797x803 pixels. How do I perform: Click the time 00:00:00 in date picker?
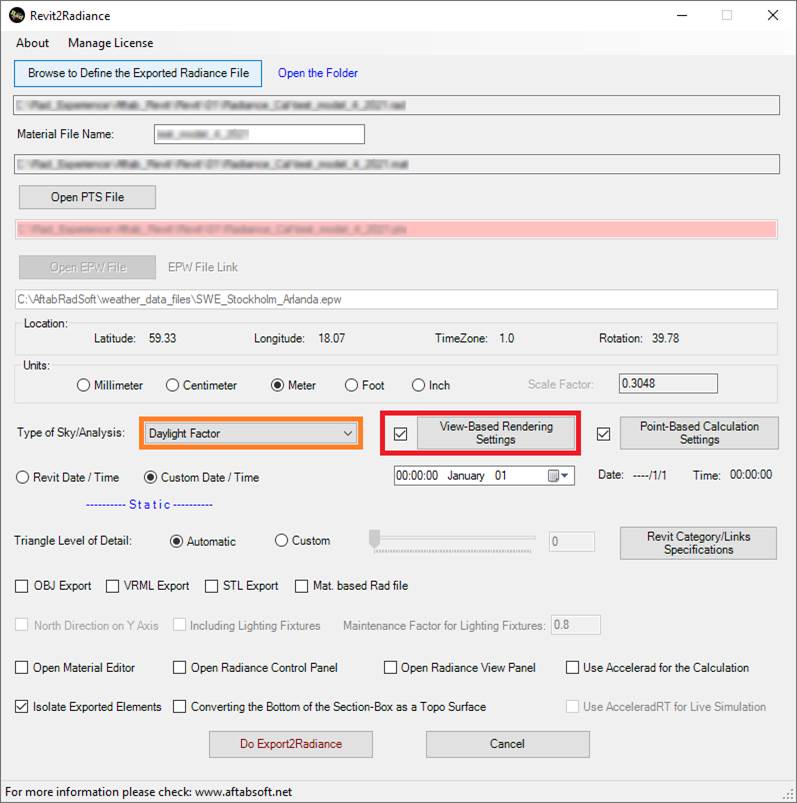[417, 476]
